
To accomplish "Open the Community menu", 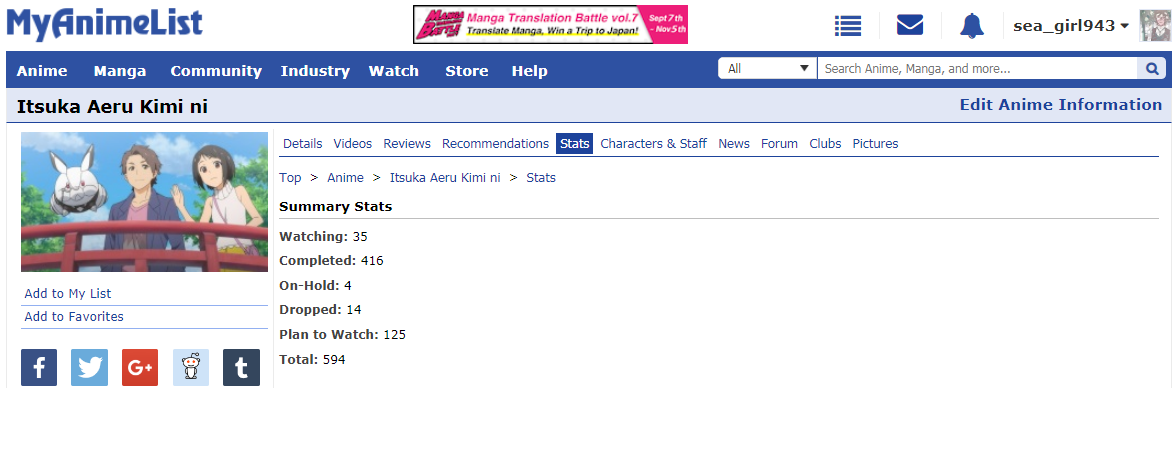I will (216, 71).
